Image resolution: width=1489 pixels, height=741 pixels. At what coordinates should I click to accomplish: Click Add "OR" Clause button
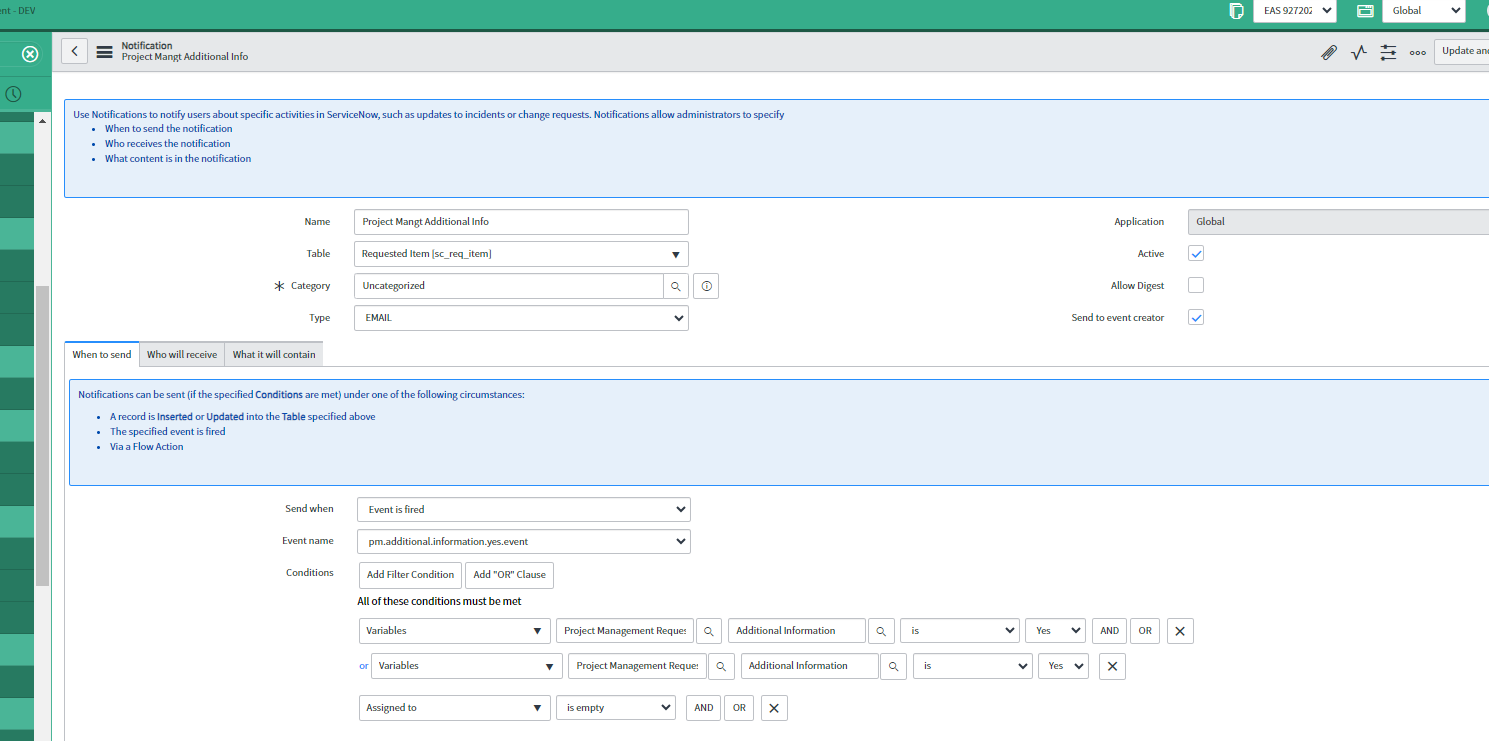(x=509, y=575)
